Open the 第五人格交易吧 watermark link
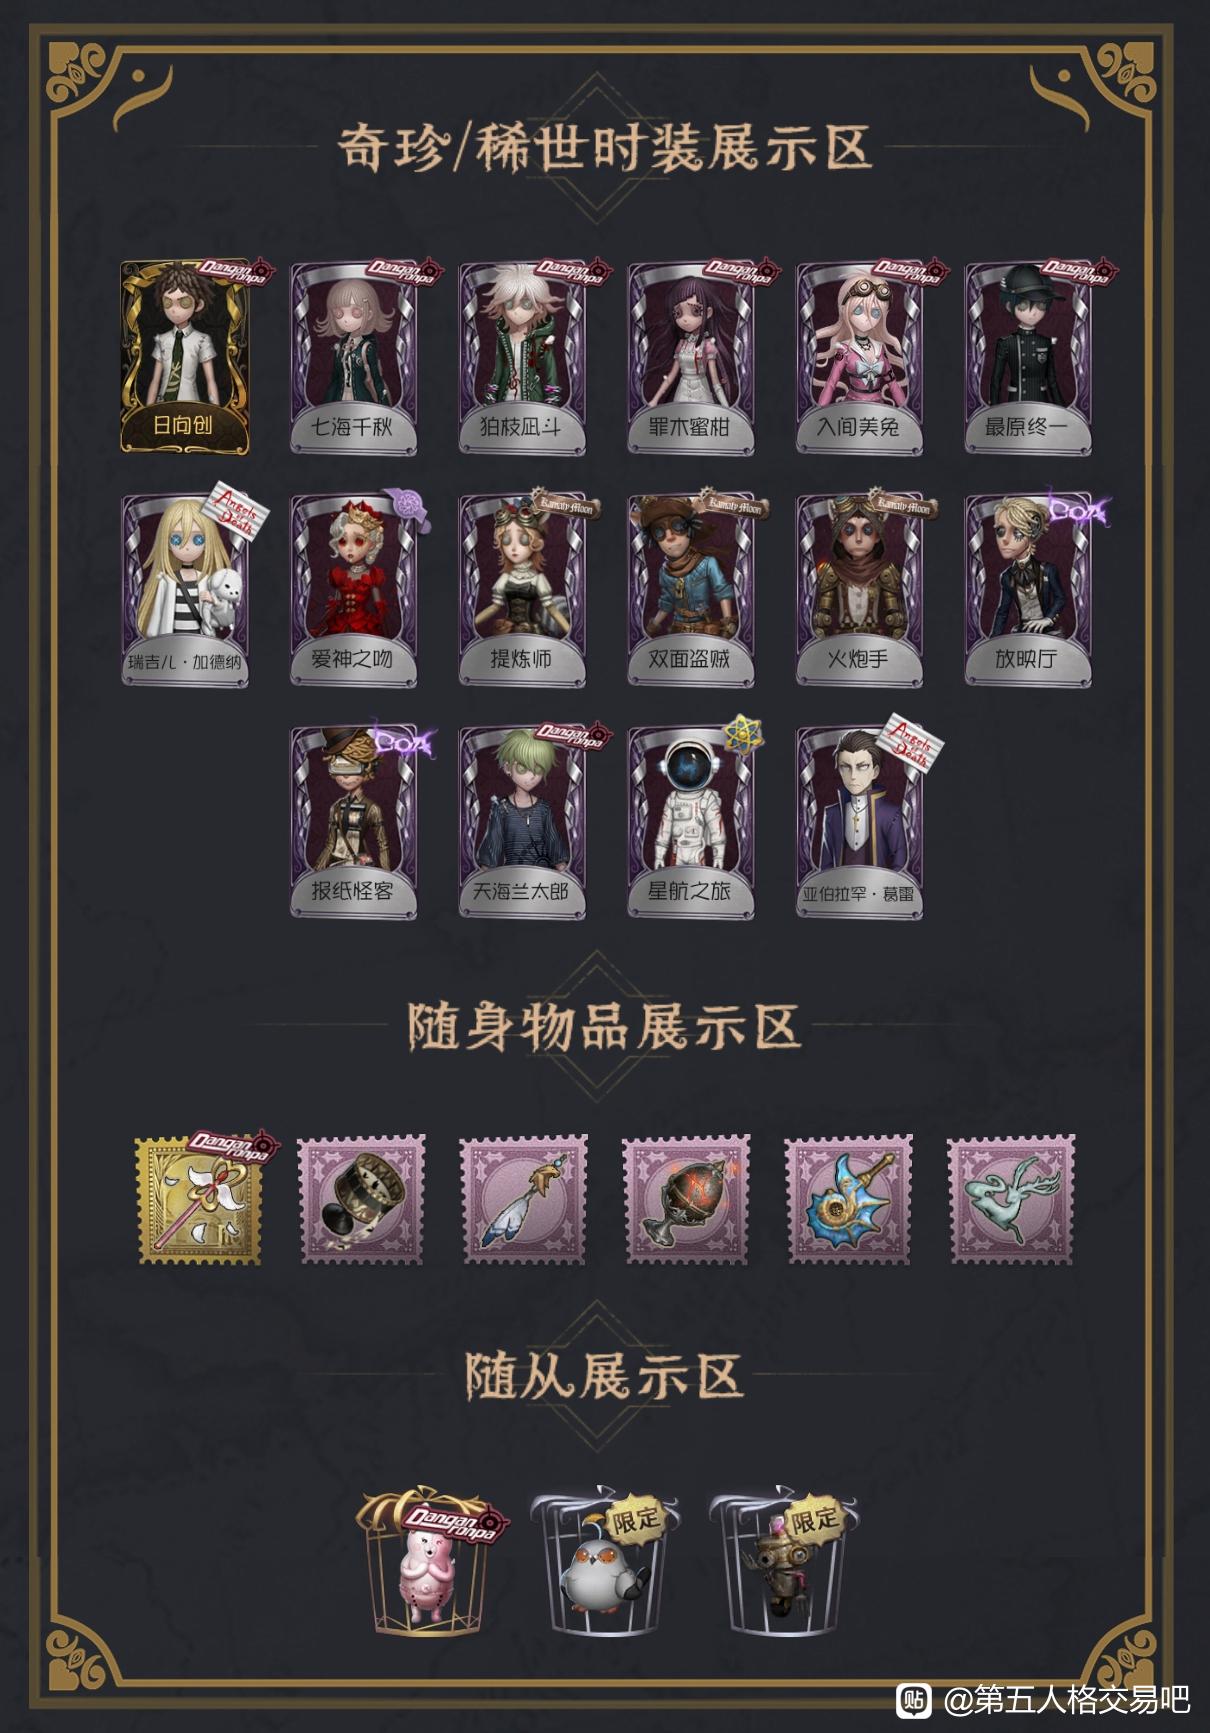 tap(1044, 1698)
